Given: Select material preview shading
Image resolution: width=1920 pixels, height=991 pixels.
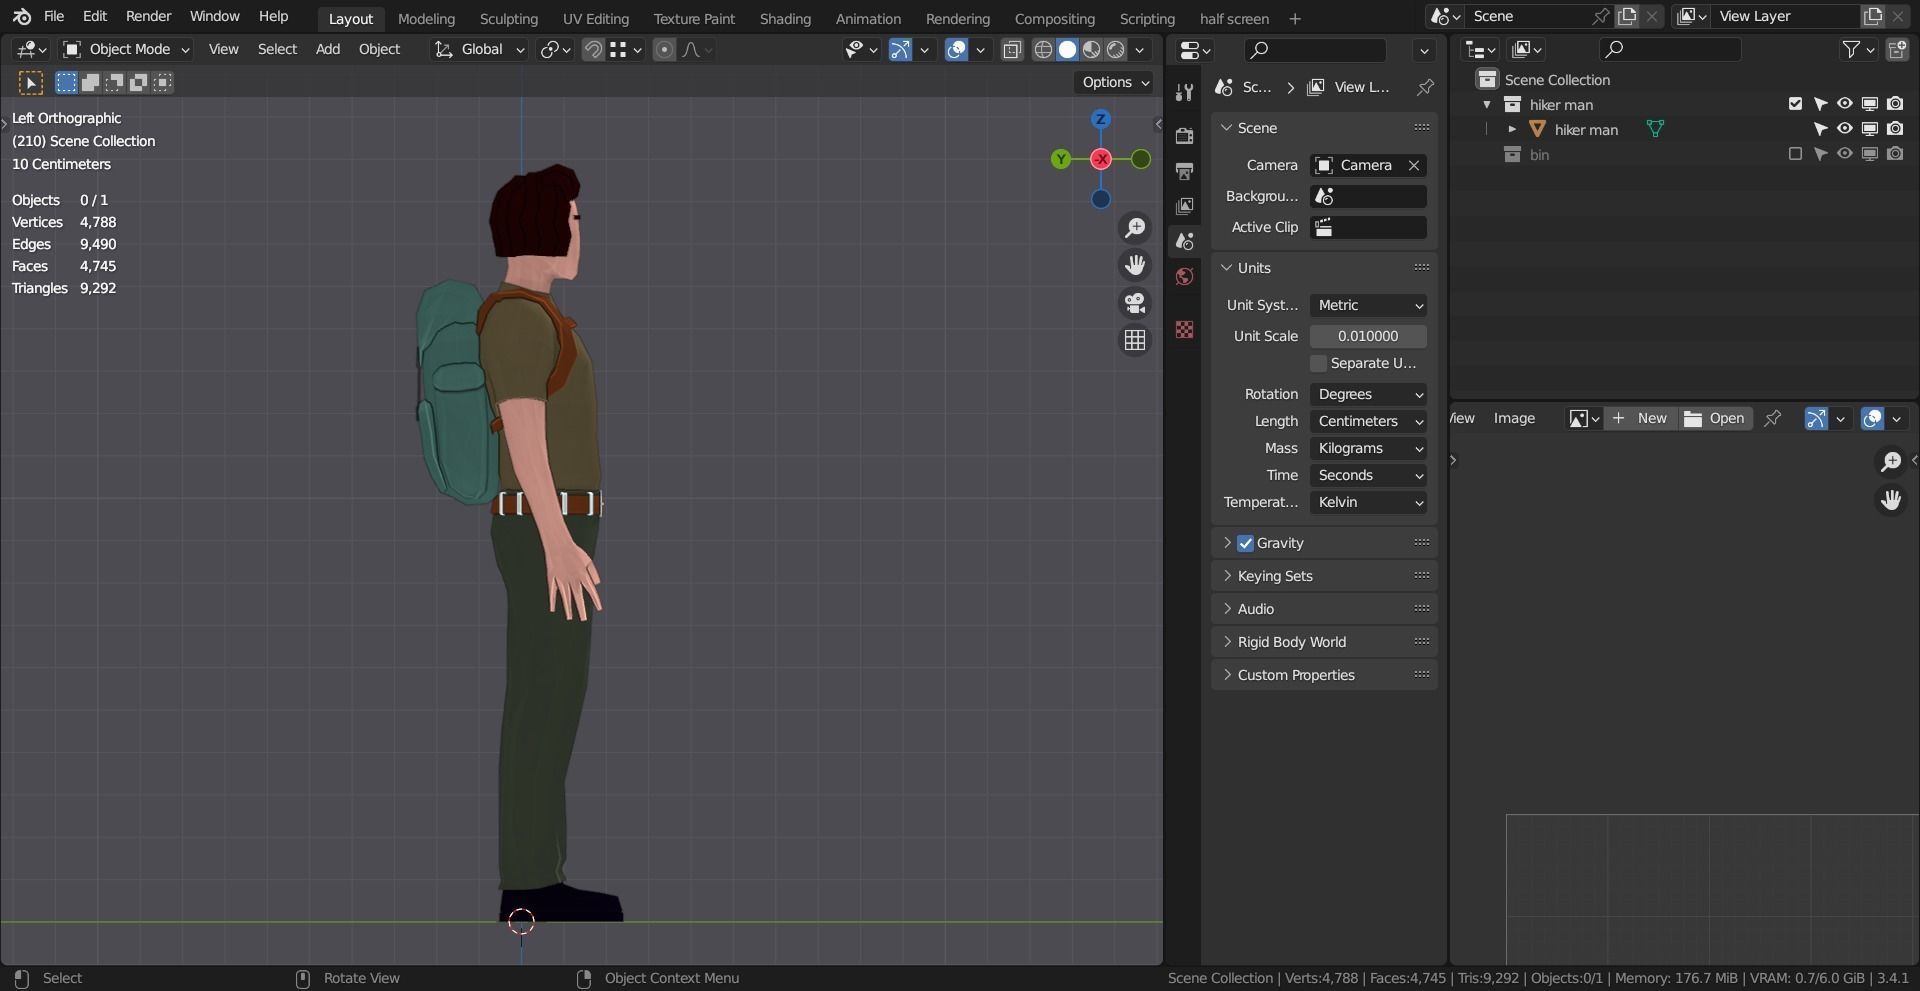Looking at the screenshot, I should (1092, 50).
